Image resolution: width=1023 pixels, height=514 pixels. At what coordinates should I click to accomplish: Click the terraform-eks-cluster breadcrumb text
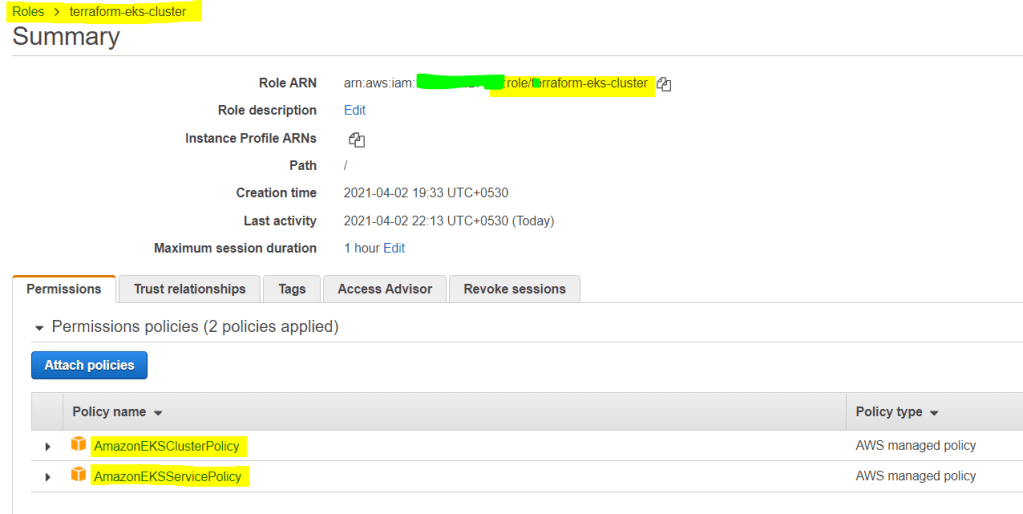[128, 12]
